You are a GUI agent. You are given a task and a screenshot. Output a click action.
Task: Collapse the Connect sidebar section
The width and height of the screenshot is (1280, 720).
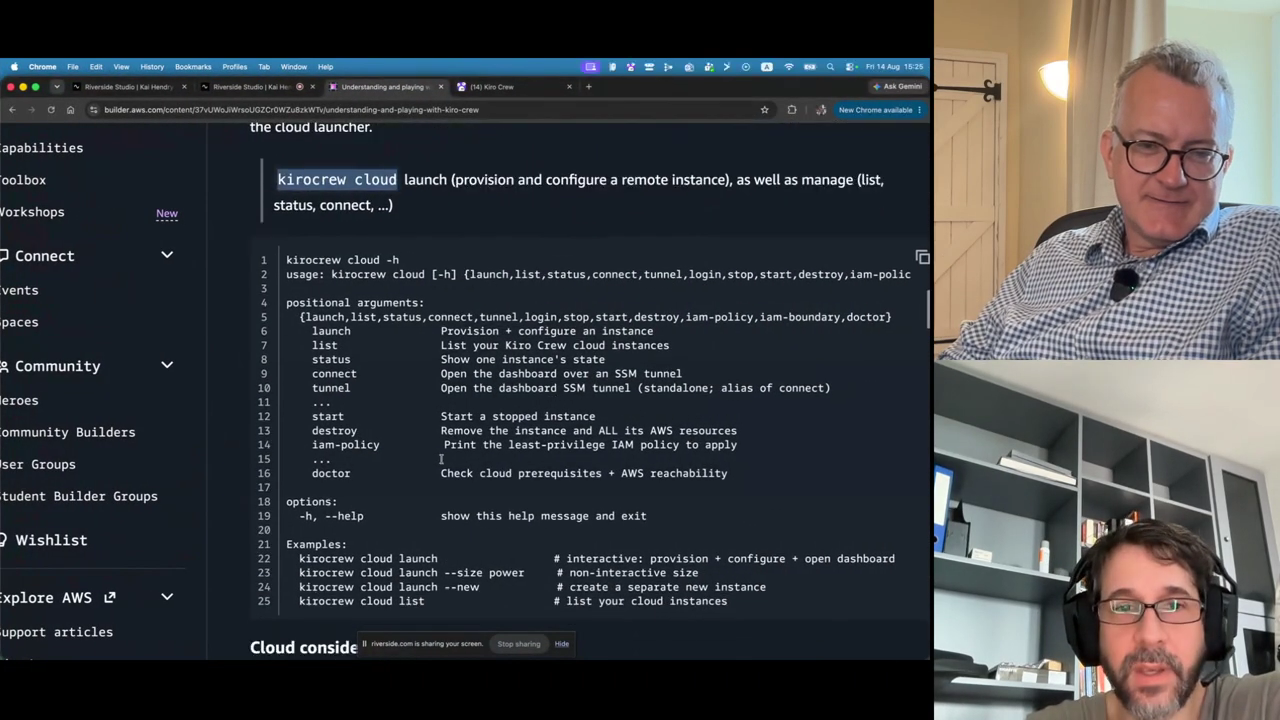(x=167, y=256)
